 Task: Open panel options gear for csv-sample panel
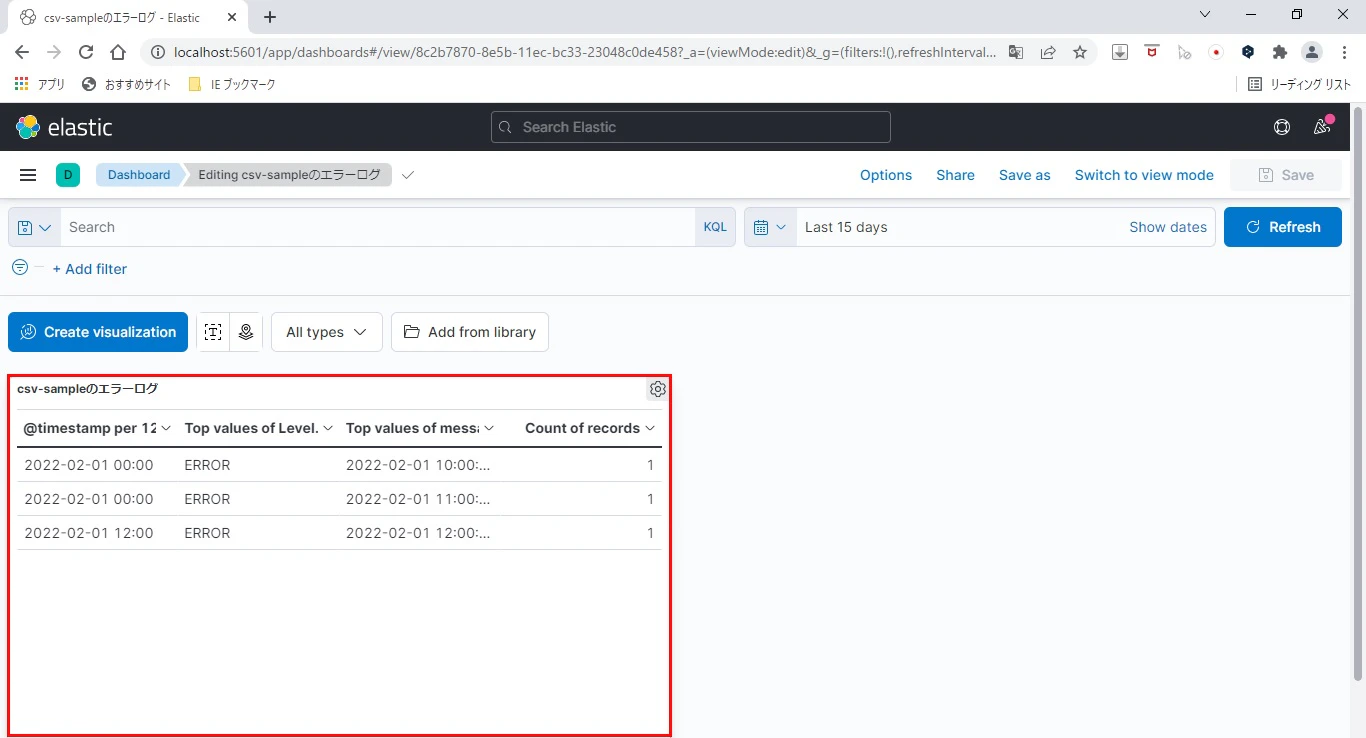657,389
